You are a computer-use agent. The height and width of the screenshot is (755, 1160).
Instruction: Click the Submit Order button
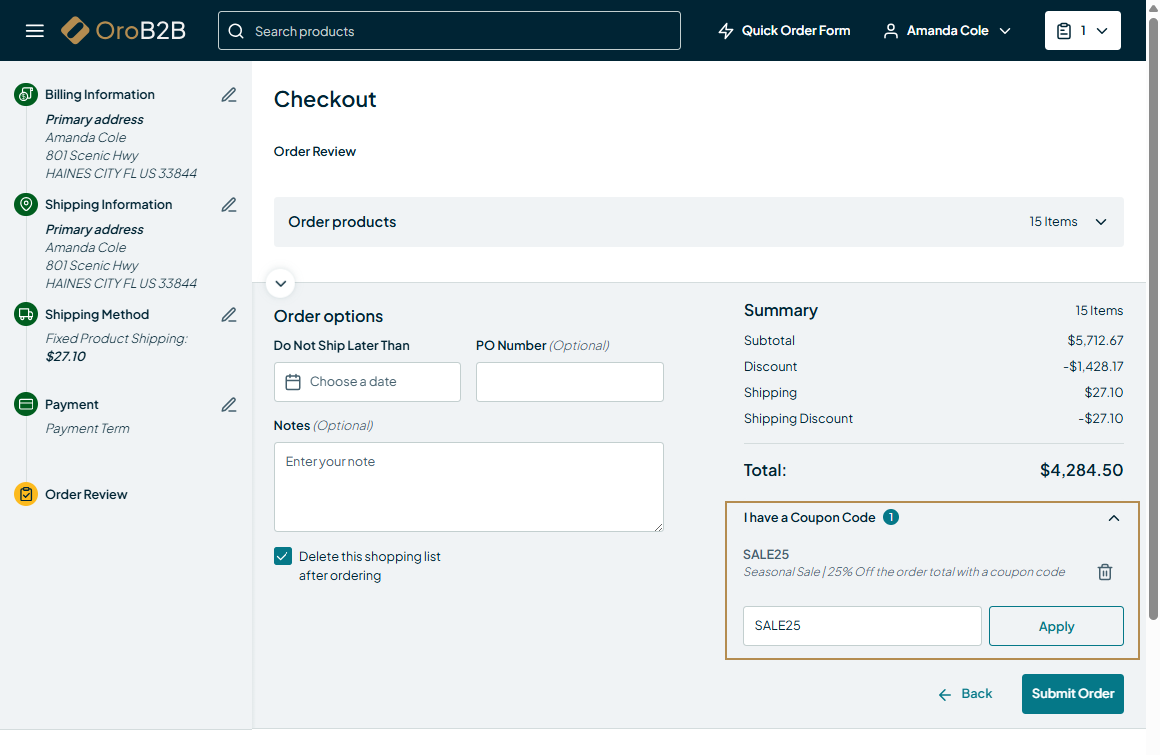tap(1072, 694)
